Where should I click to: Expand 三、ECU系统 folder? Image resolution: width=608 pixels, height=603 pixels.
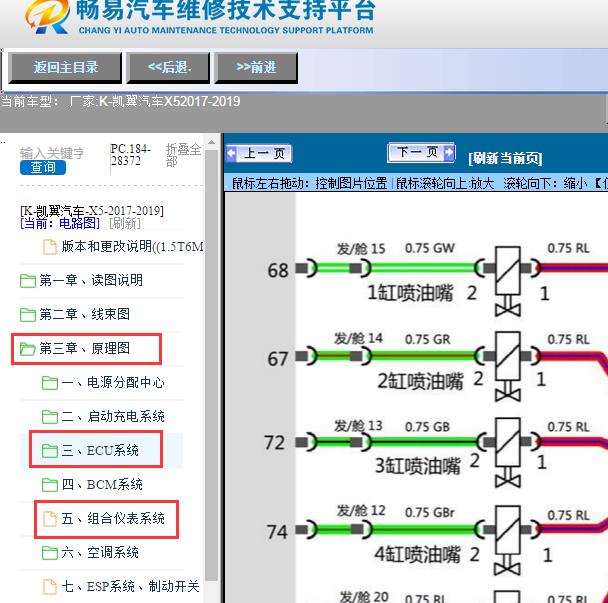pos(100,451)
